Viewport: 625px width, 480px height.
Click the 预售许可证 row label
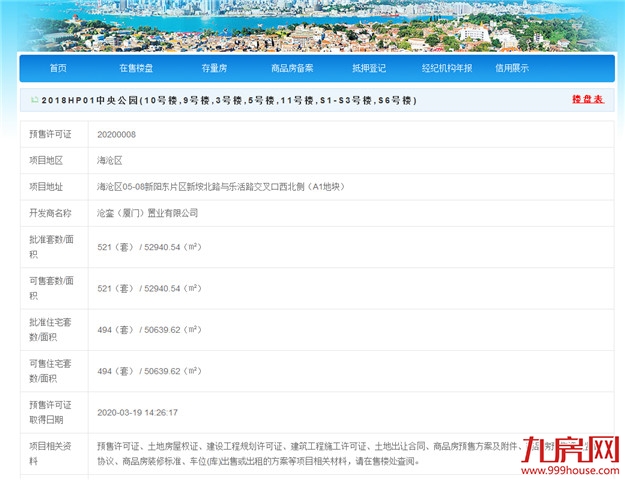50,134
